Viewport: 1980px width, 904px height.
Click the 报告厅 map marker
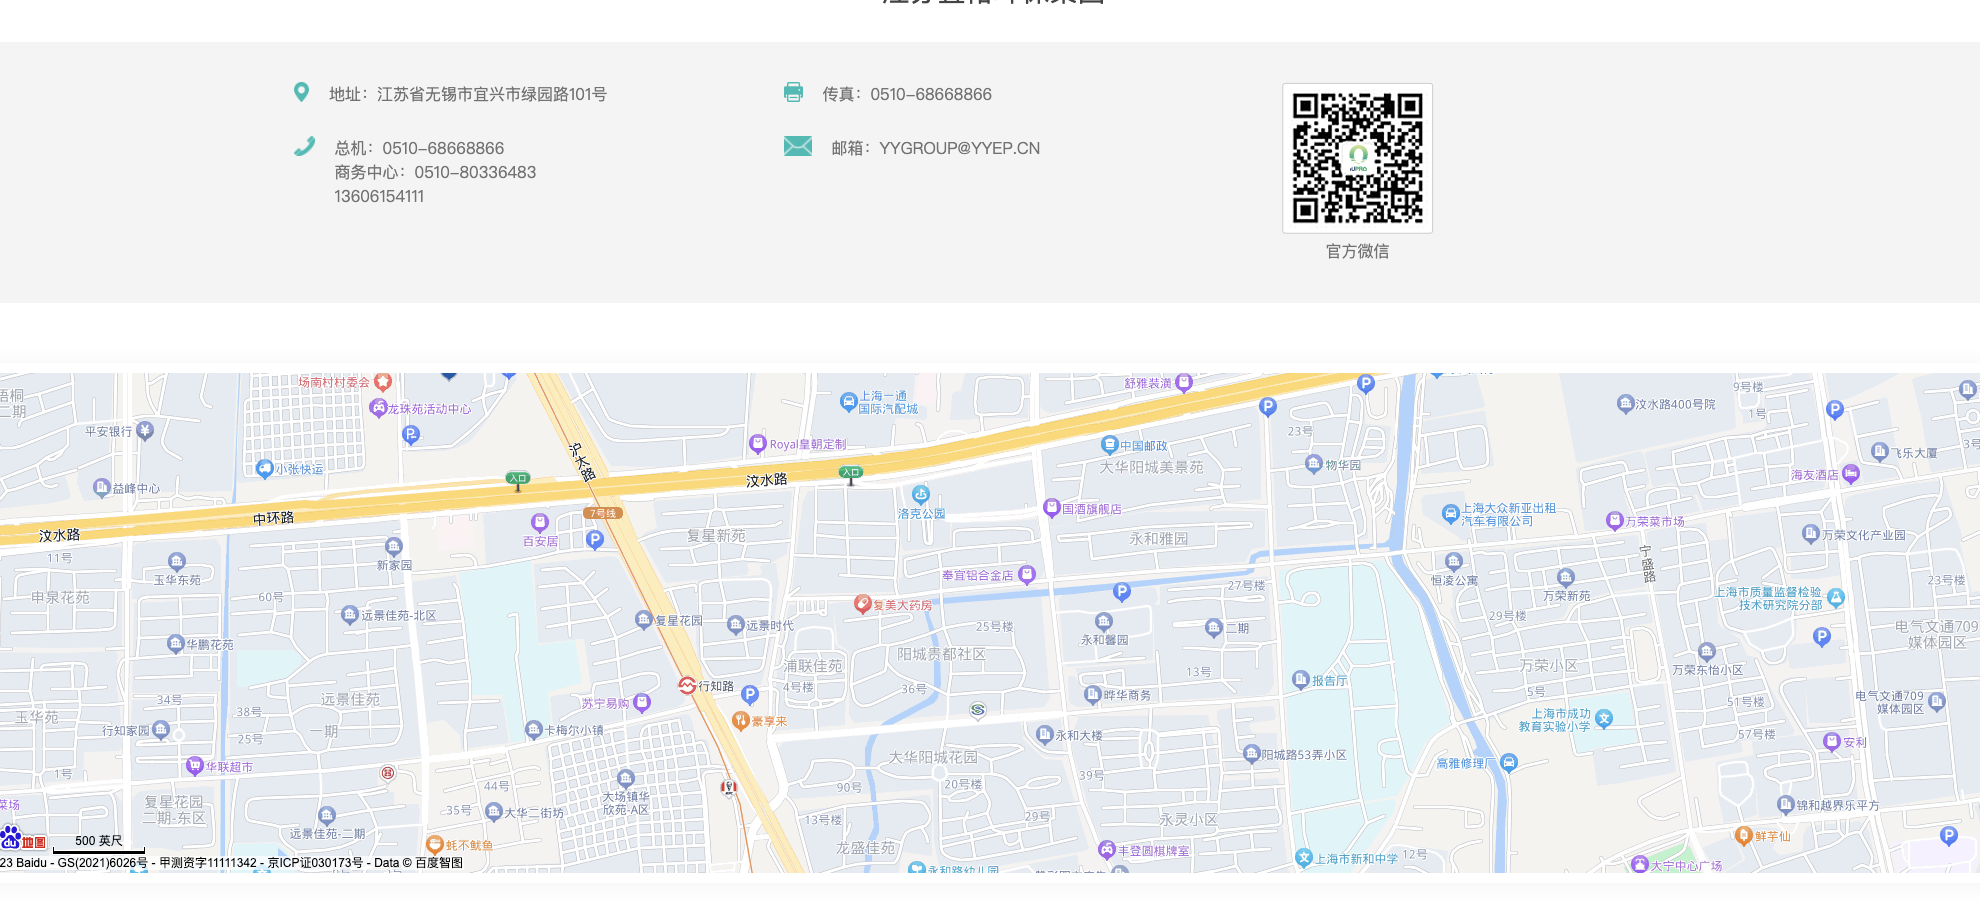tap(1301, 680)
